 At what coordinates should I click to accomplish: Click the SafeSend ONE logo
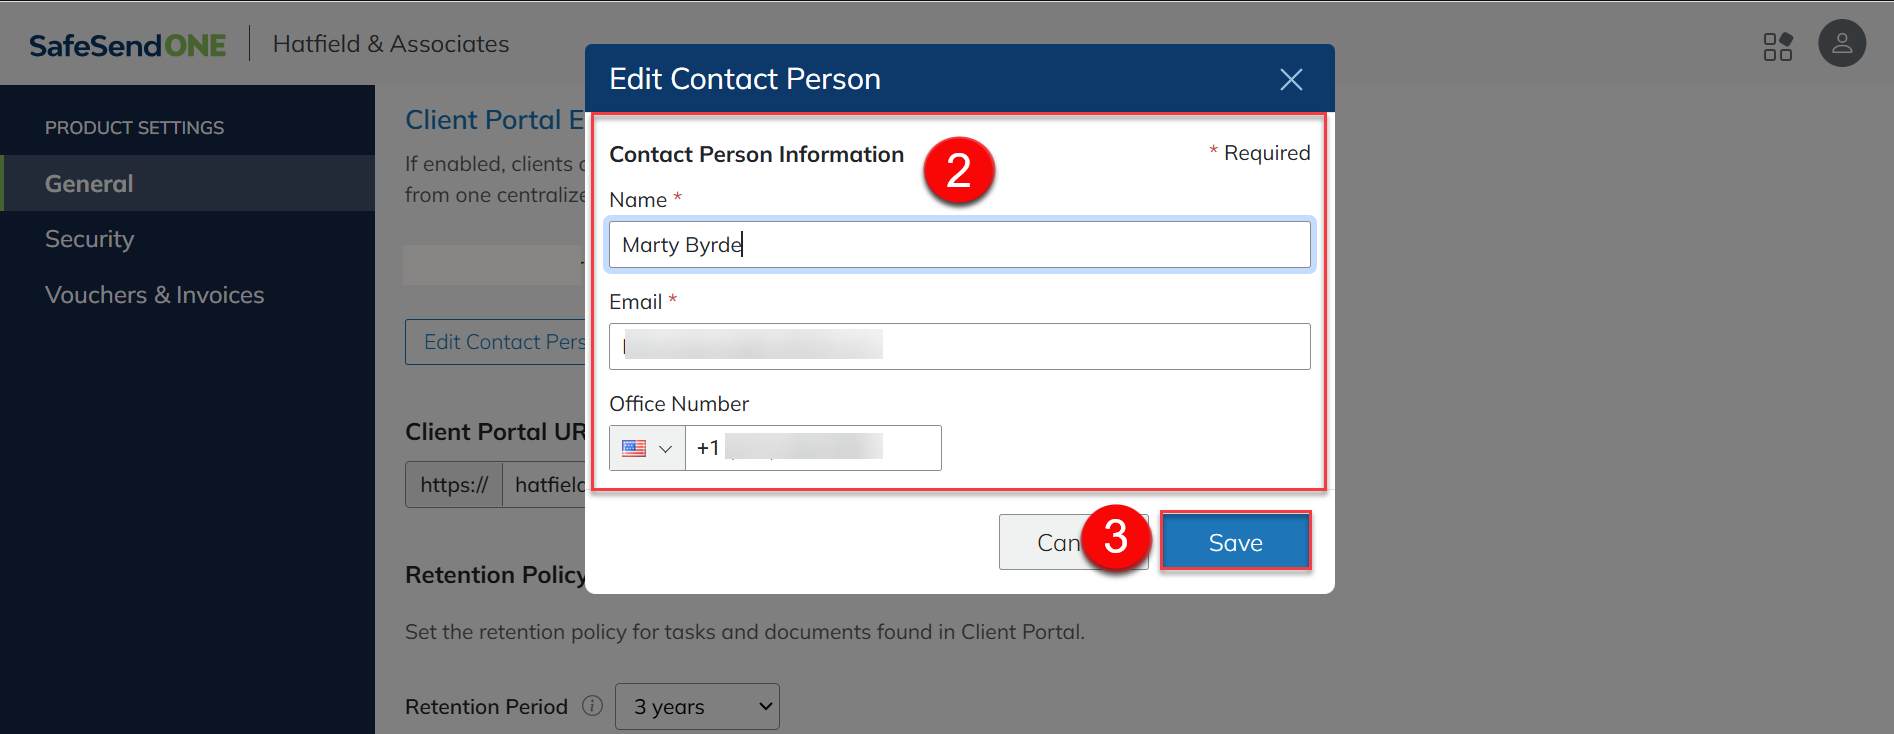[x=127, y=45]
